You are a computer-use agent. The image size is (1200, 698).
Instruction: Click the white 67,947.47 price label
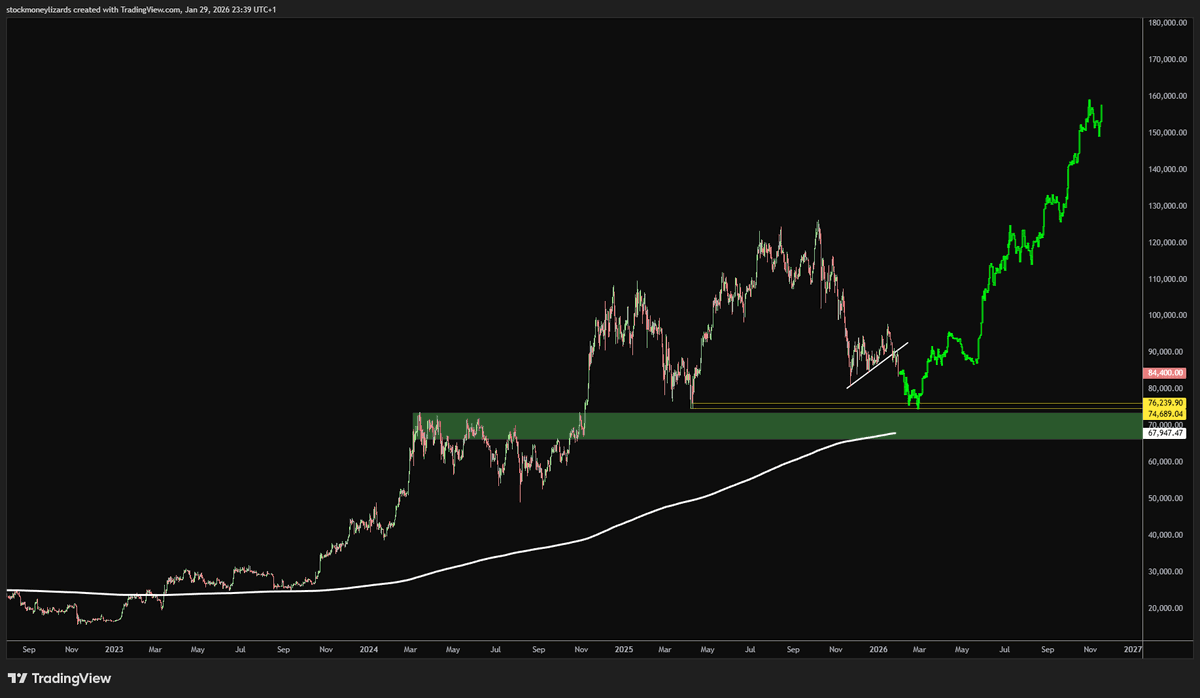pos(1166,434)
